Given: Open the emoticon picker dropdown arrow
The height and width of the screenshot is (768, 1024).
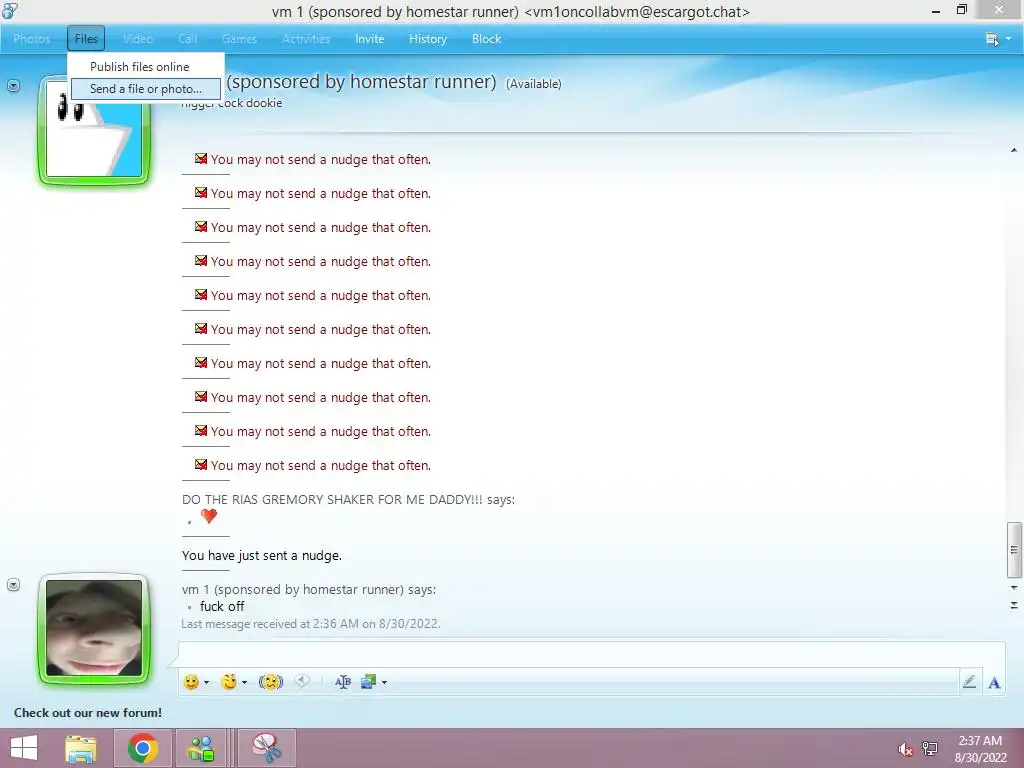Looking at the screenshot, I should click(206, 682).
